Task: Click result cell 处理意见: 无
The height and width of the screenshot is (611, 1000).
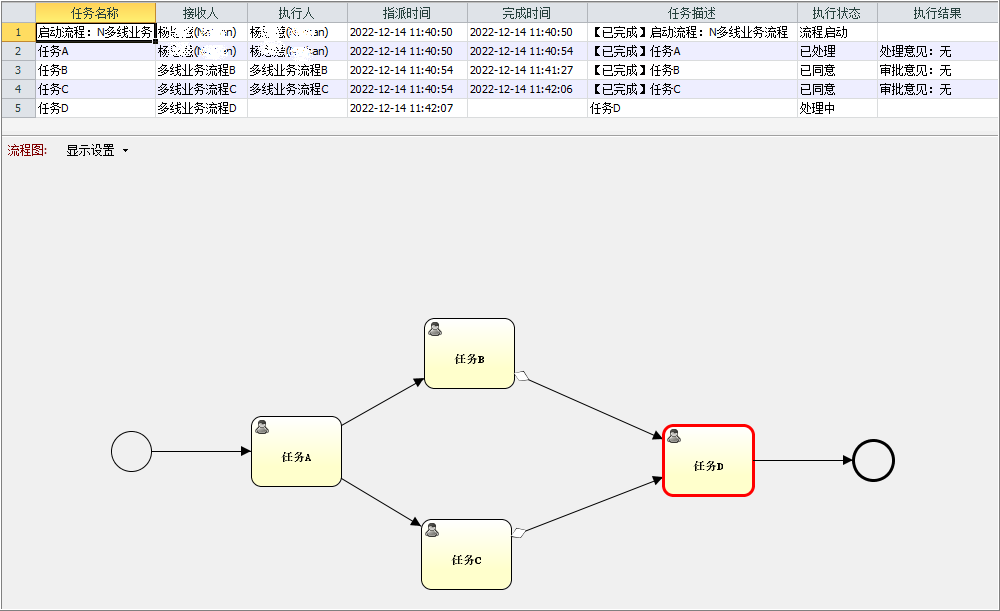Action: (938, 51)
